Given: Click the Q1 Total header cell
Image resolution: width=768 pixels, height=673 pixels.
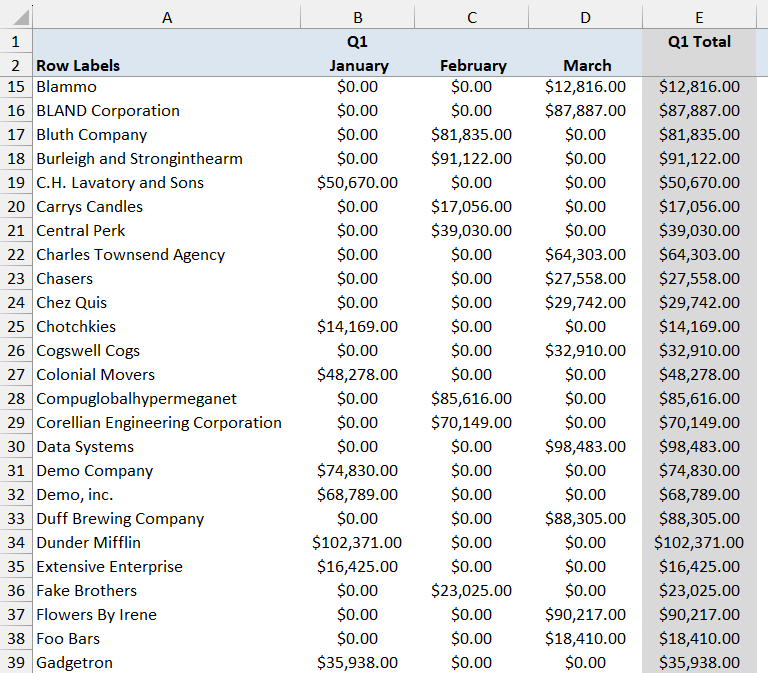Looking at the screenshot, I should click(x=699, y=42).
